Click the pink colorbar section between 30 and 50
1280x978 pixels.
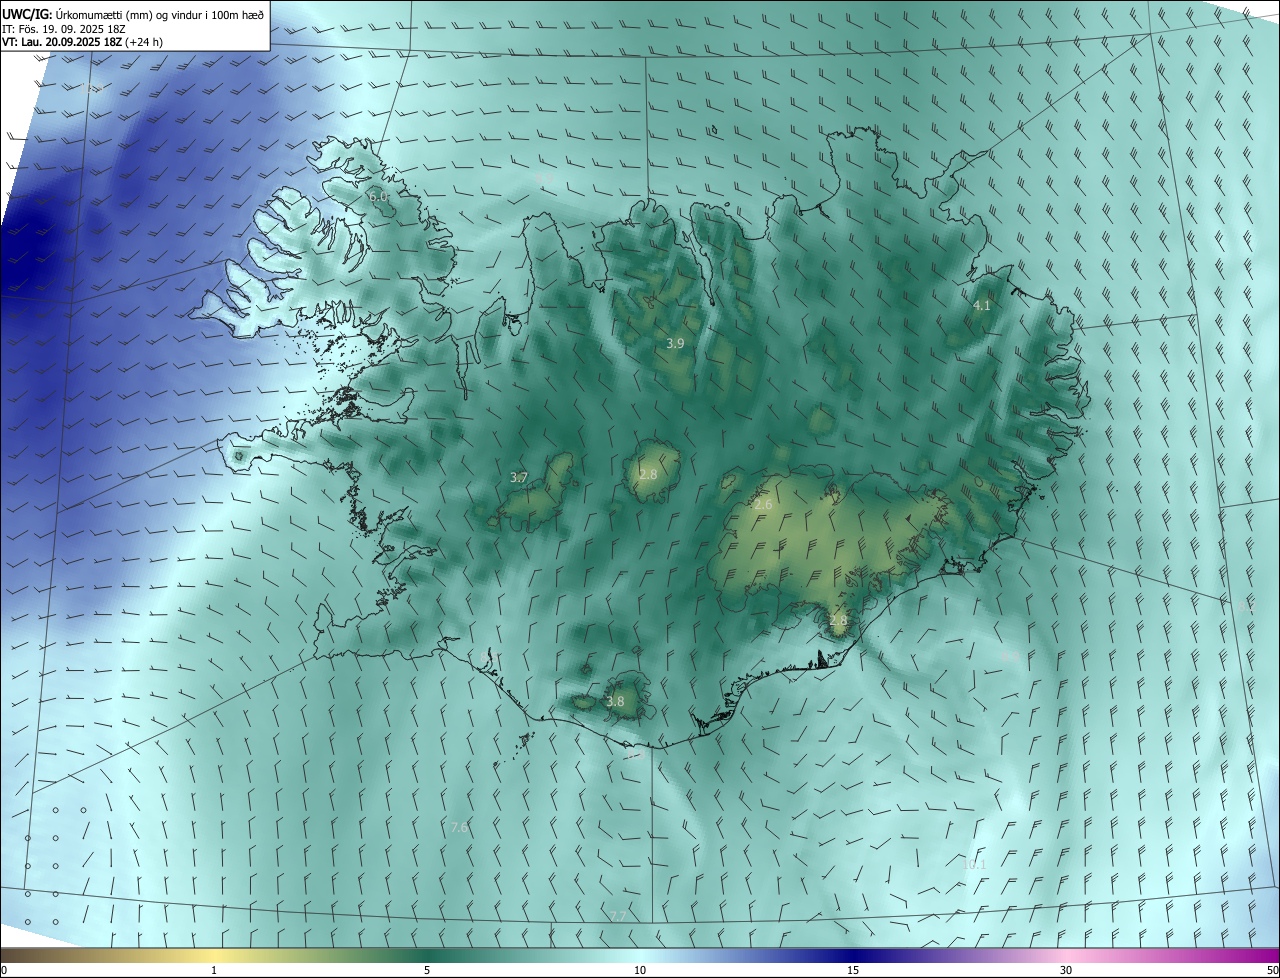1170,955
